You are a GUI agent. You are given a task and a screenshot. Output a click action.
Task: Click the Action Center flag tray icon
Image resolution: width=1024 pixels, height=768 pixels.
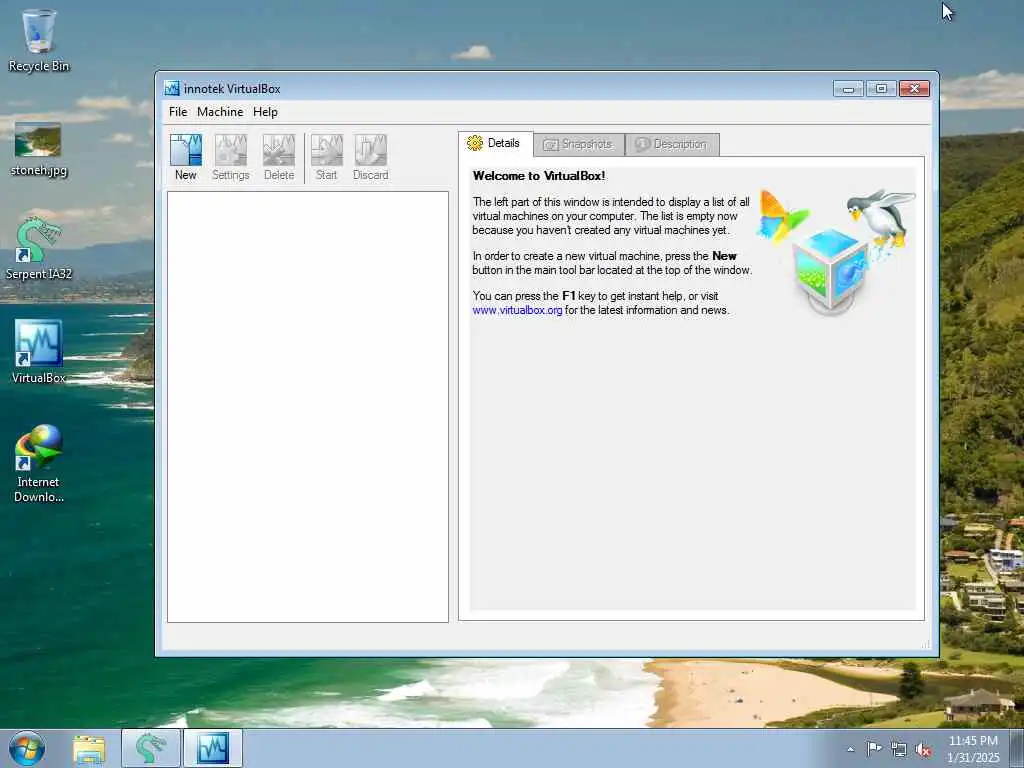(x=874, y=749)
